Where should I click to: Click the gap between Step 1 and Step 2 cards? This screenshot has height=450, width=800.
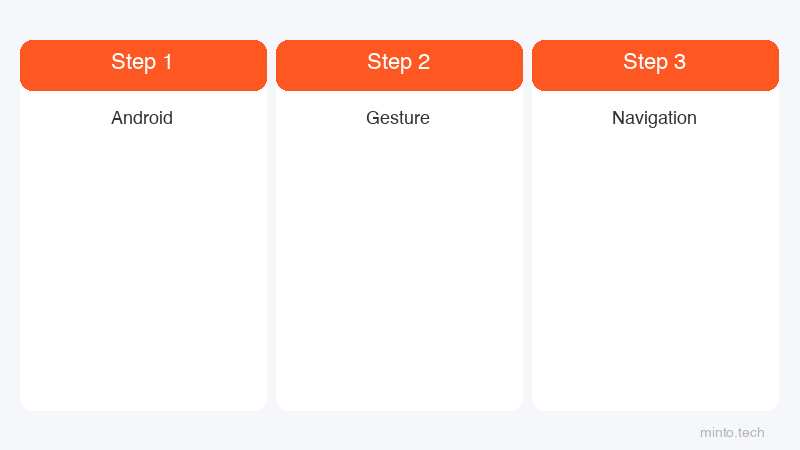point(271,224)
